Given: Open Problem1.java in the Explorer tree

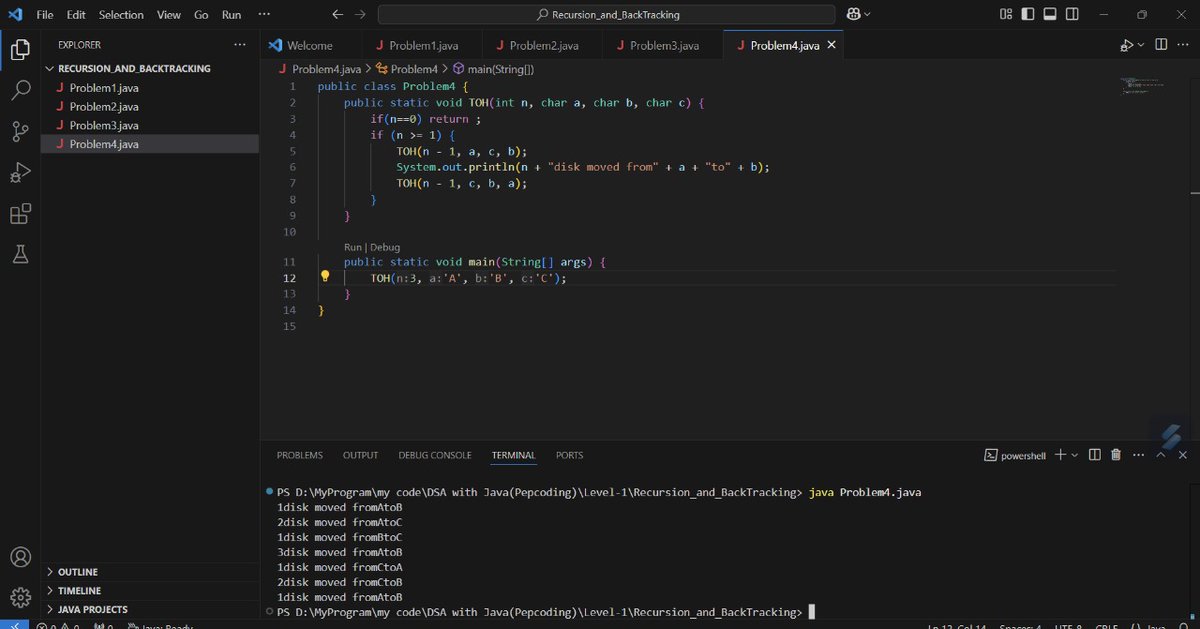Looking at the screenshot, I should [x=150, y=88].
